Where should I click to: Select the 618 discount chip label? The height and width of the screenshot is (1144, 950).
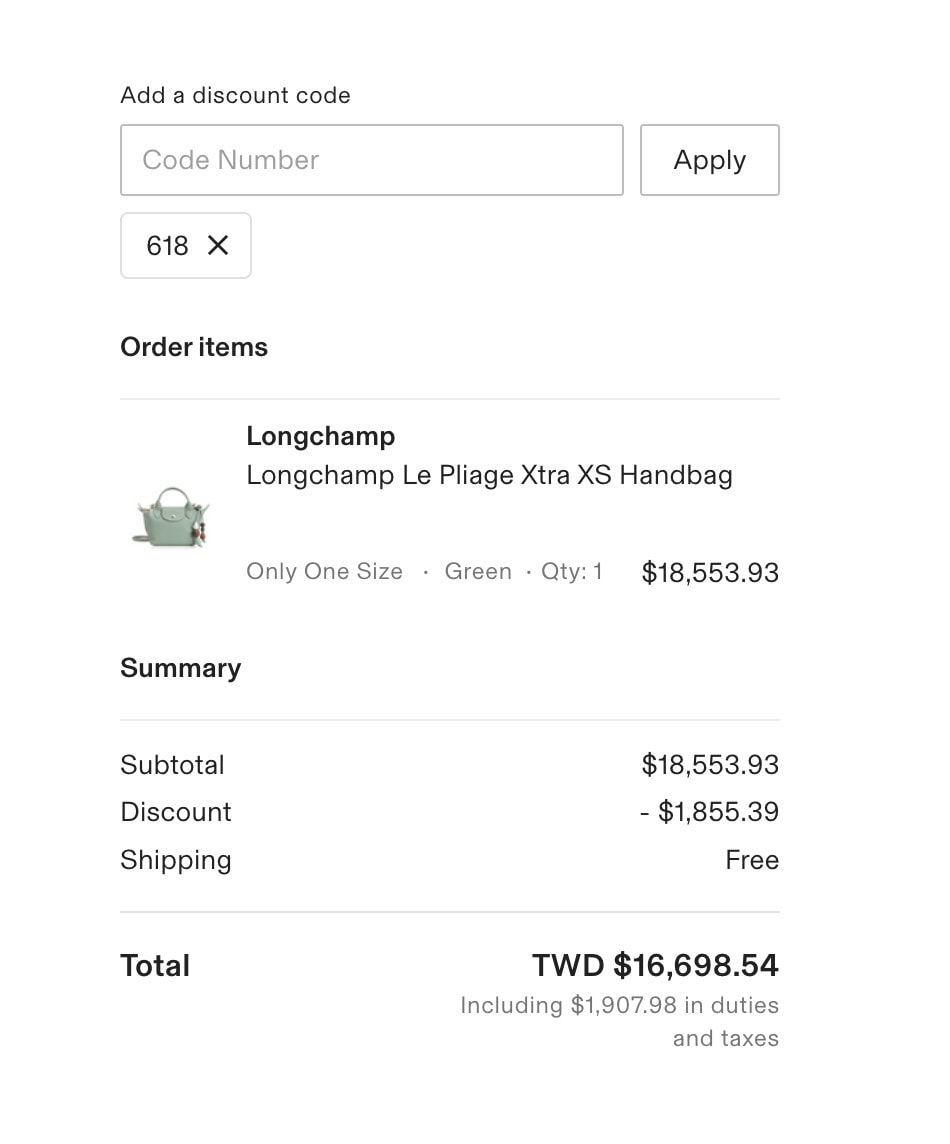click(x=167, y=246)
